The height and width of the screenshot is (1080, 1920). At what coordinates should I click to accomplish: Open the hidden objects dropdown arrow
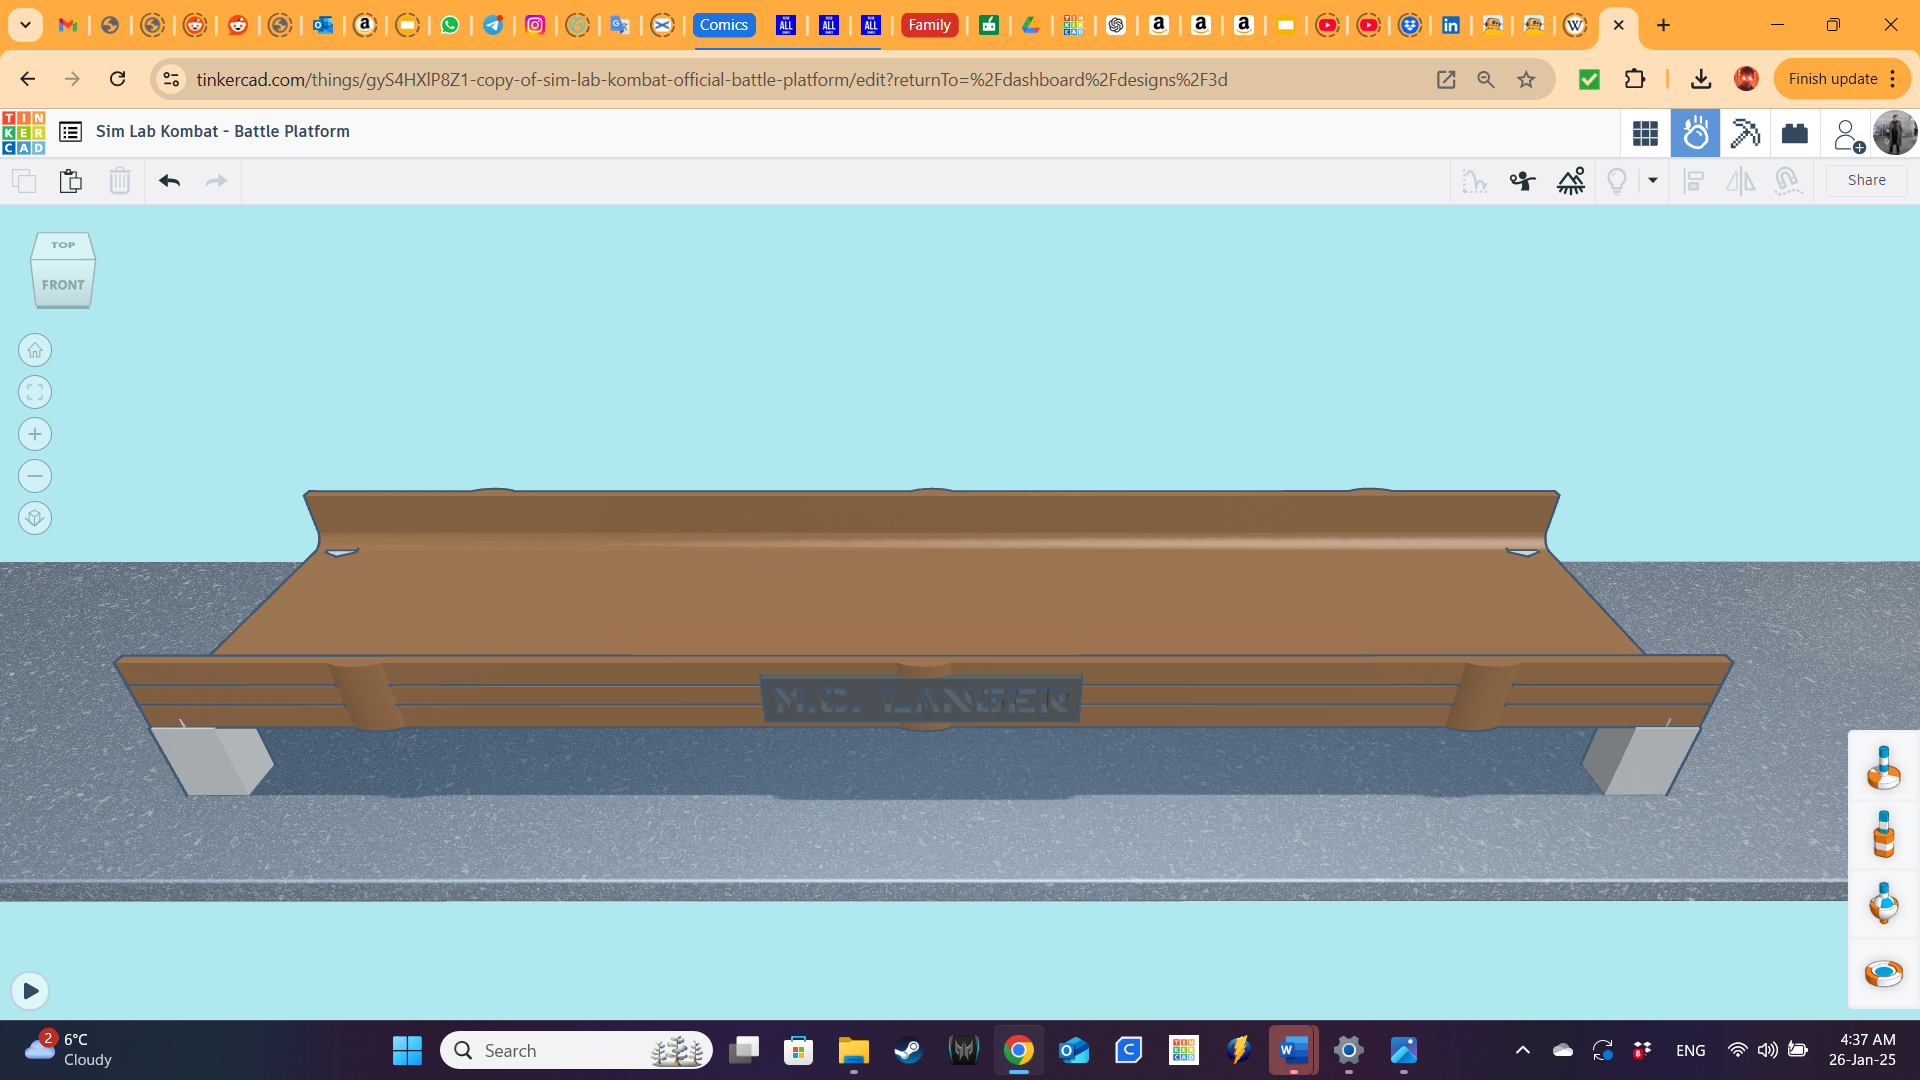[x=1654, y=181]
